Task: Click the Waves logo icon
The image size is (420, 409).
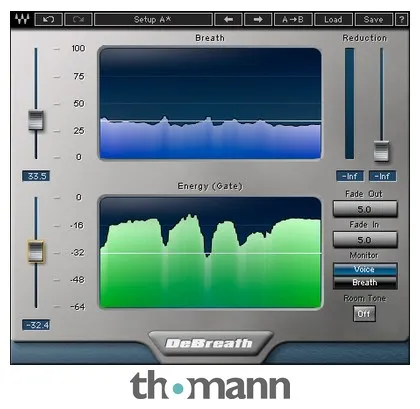Action: point(22,19)
